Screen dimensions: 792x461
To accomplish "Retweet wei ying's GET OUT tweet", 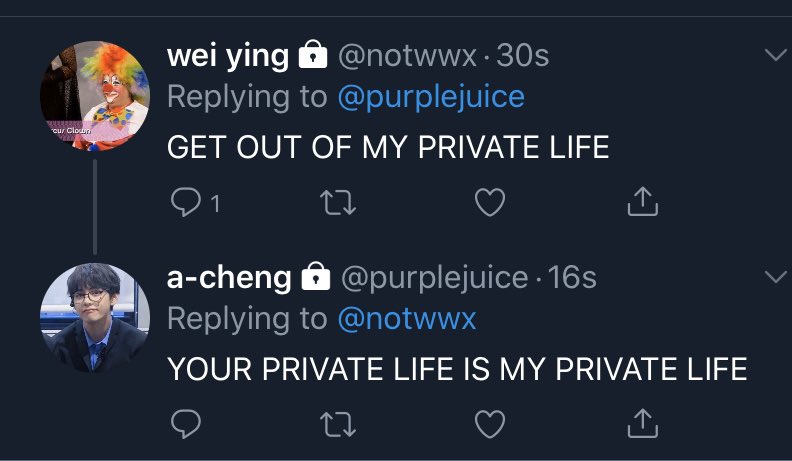I will [338, 202].
